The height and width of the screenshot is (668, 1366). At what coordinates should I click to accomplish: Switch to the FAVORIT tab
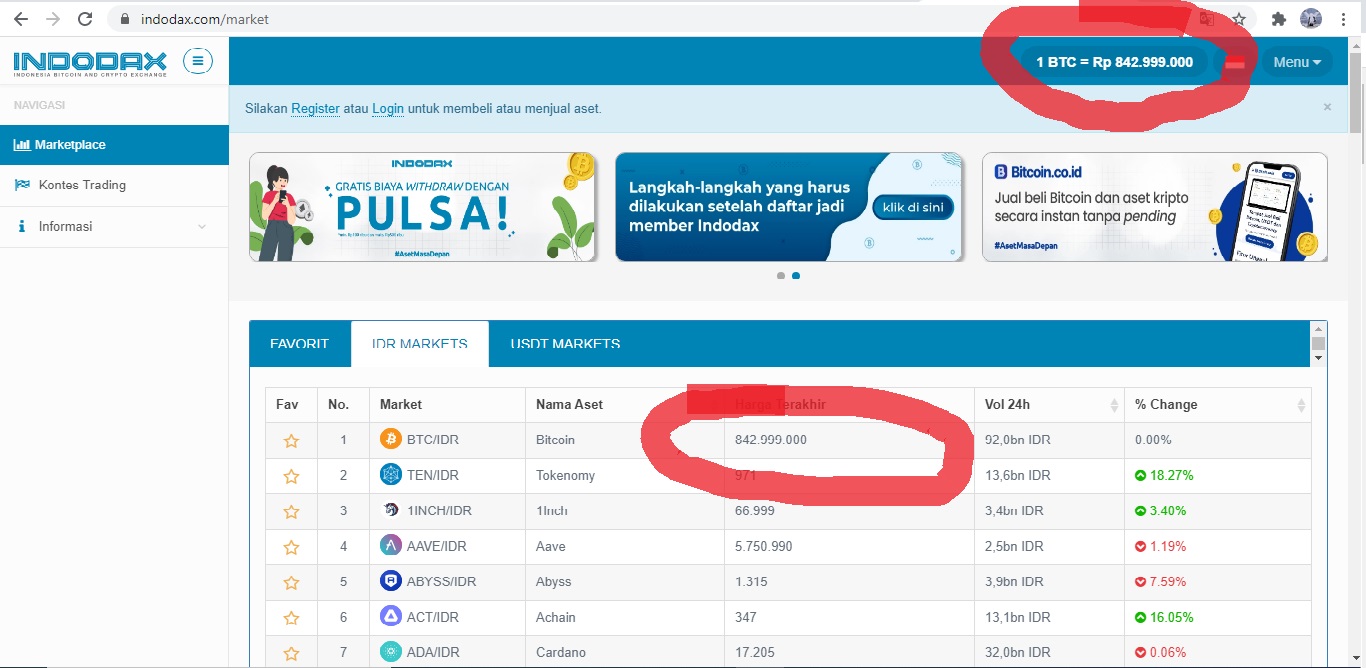pos(300,344)
